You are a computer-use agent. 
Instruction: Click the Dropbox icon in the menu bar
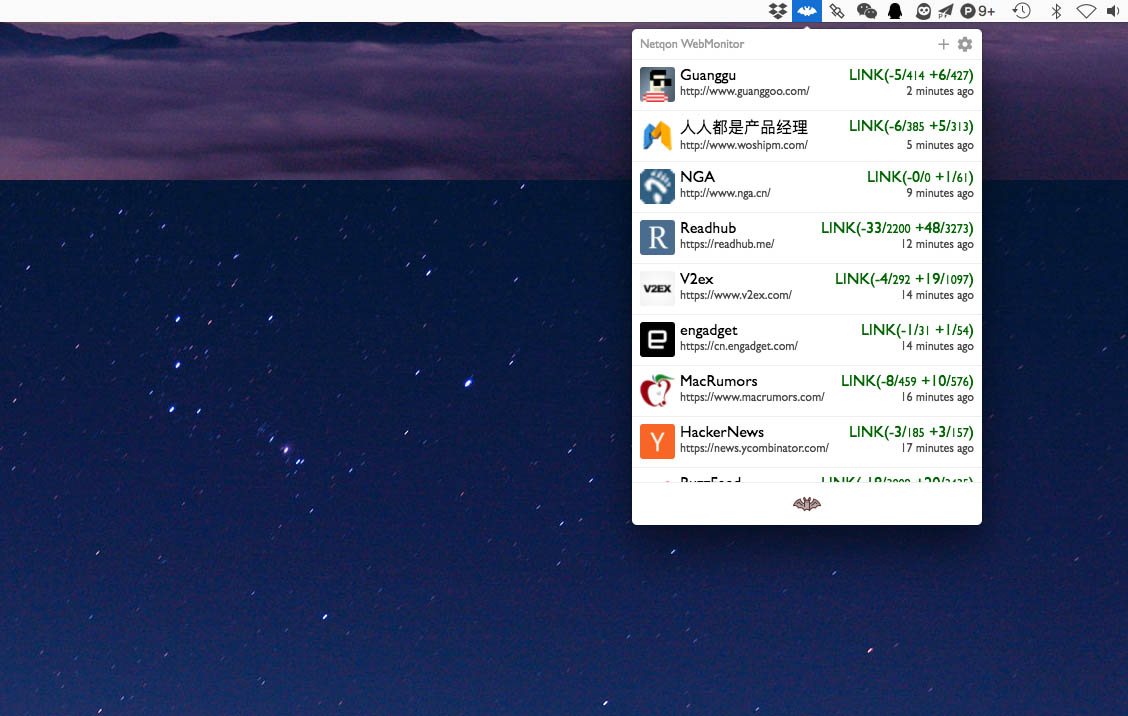pos(778,11)
